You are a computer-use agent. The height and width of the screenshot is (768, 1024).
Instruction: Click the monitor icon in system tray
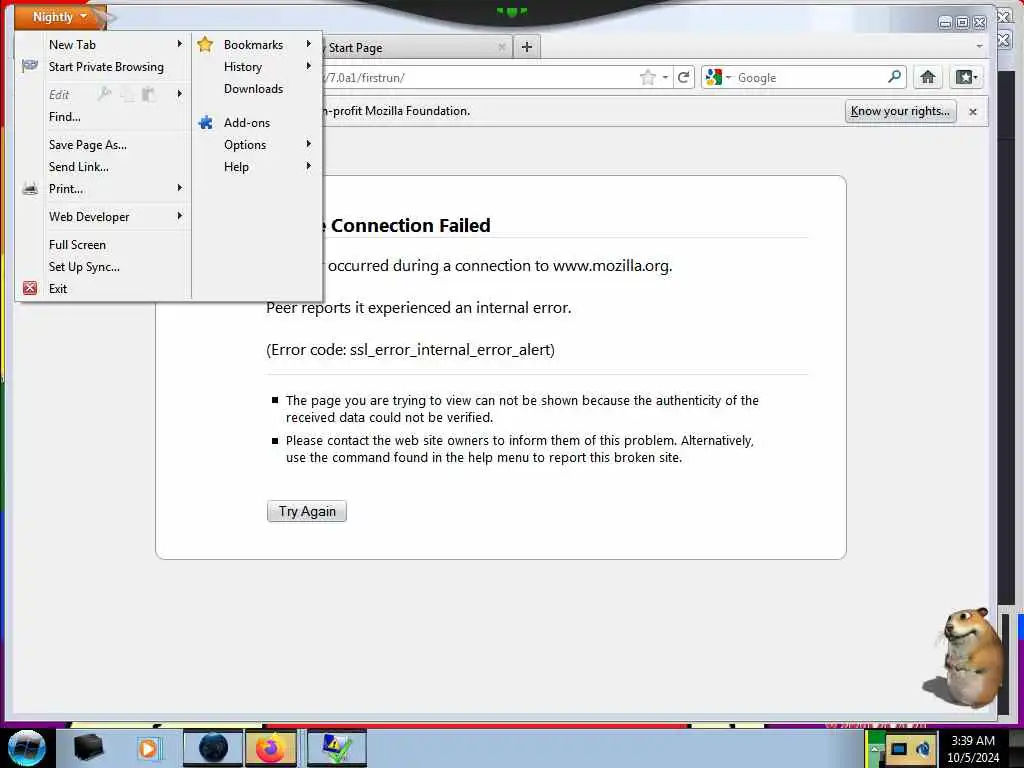(x=899, y=749)
